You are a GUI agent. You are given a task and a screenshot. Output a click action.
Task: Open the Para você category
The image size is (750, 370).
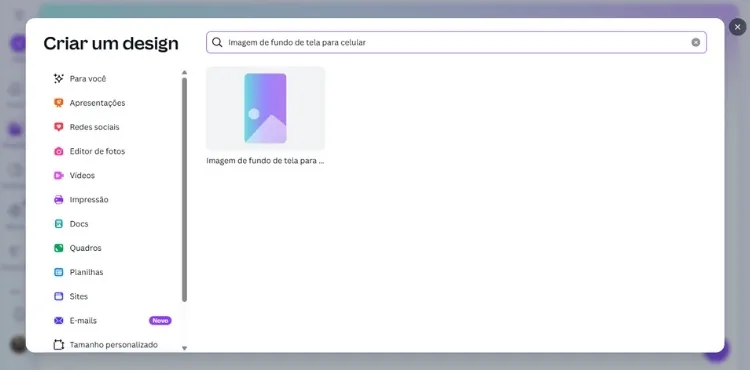click(88, 78)
